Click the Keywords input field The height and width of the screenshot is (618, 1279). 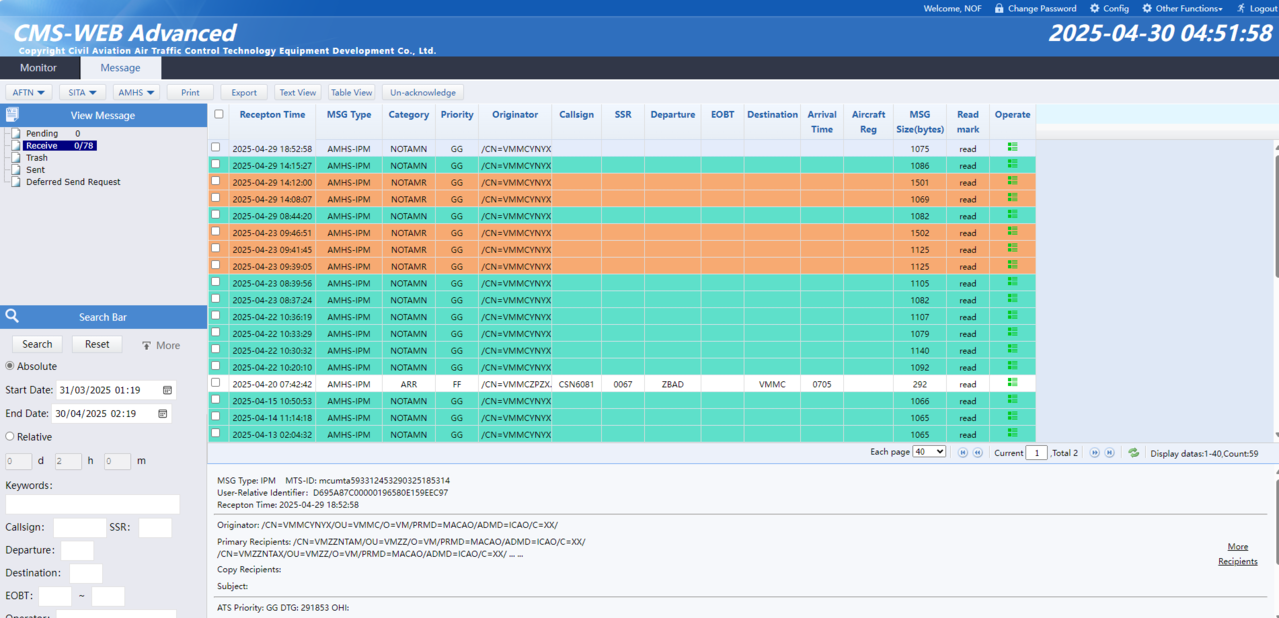click(x=92, y=505)
